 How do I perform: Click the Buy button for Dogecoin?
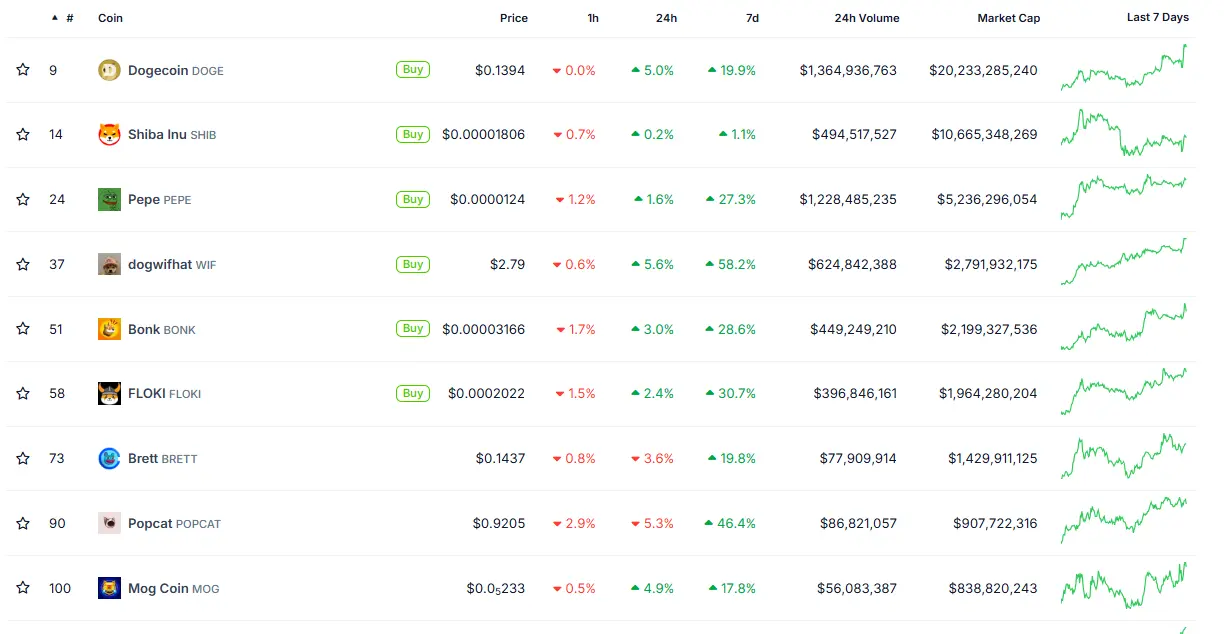(412, 70)
